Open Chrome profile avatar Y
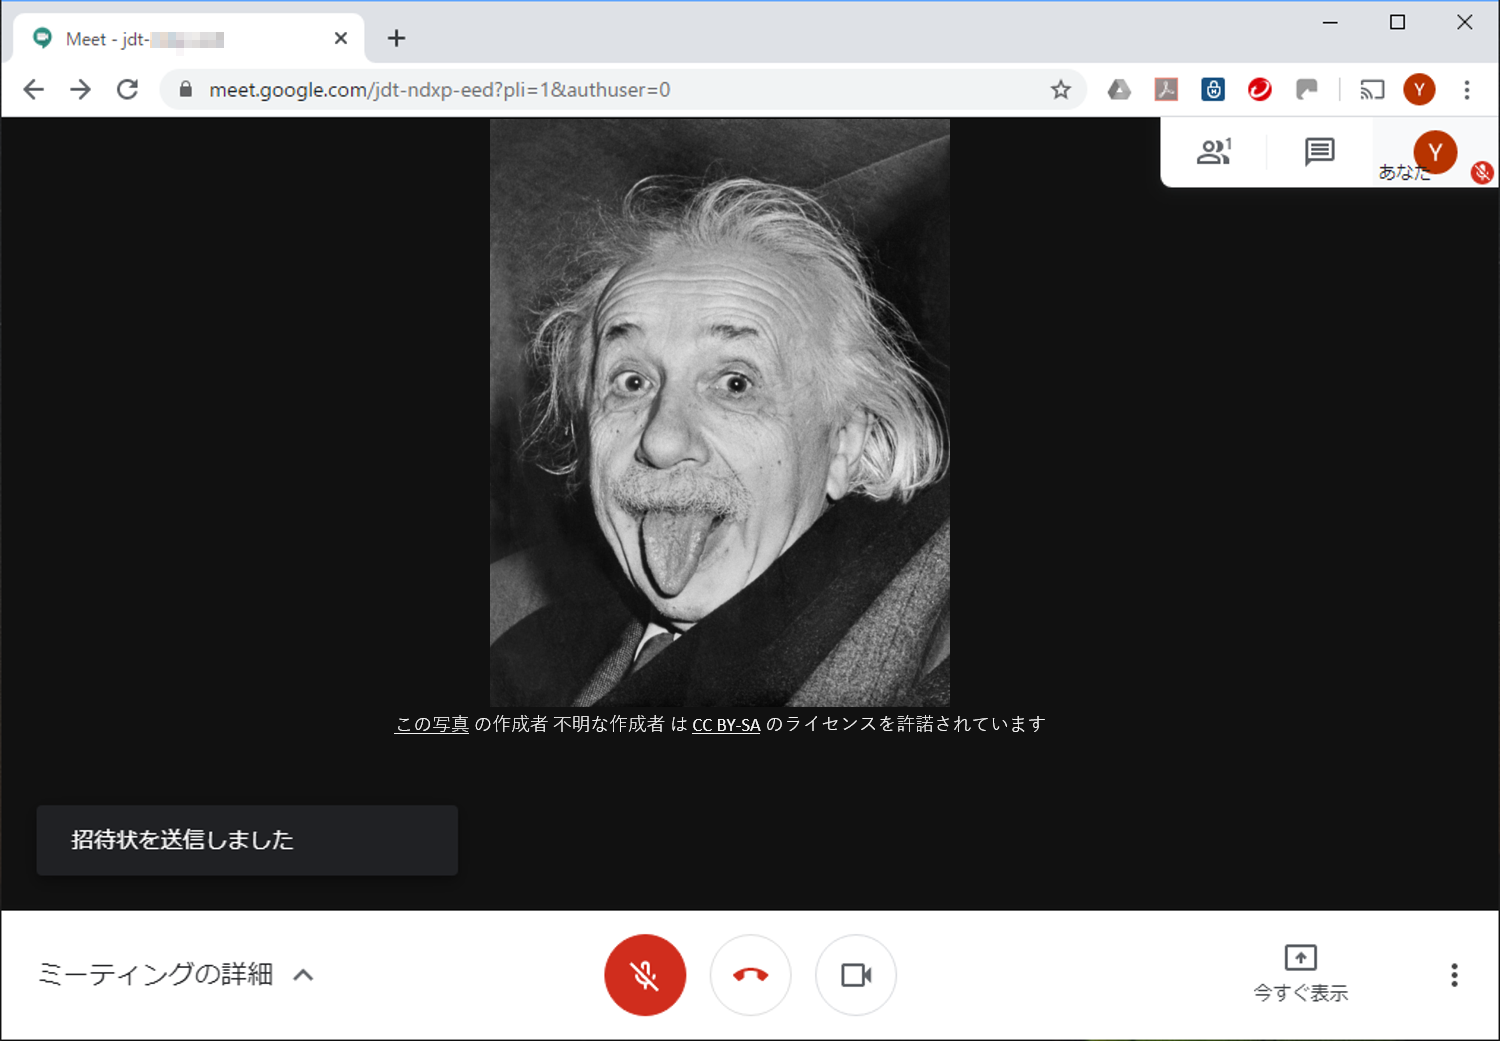Image resolution: width=1500 pixels, height=1041 pixels. (1419, 90)
